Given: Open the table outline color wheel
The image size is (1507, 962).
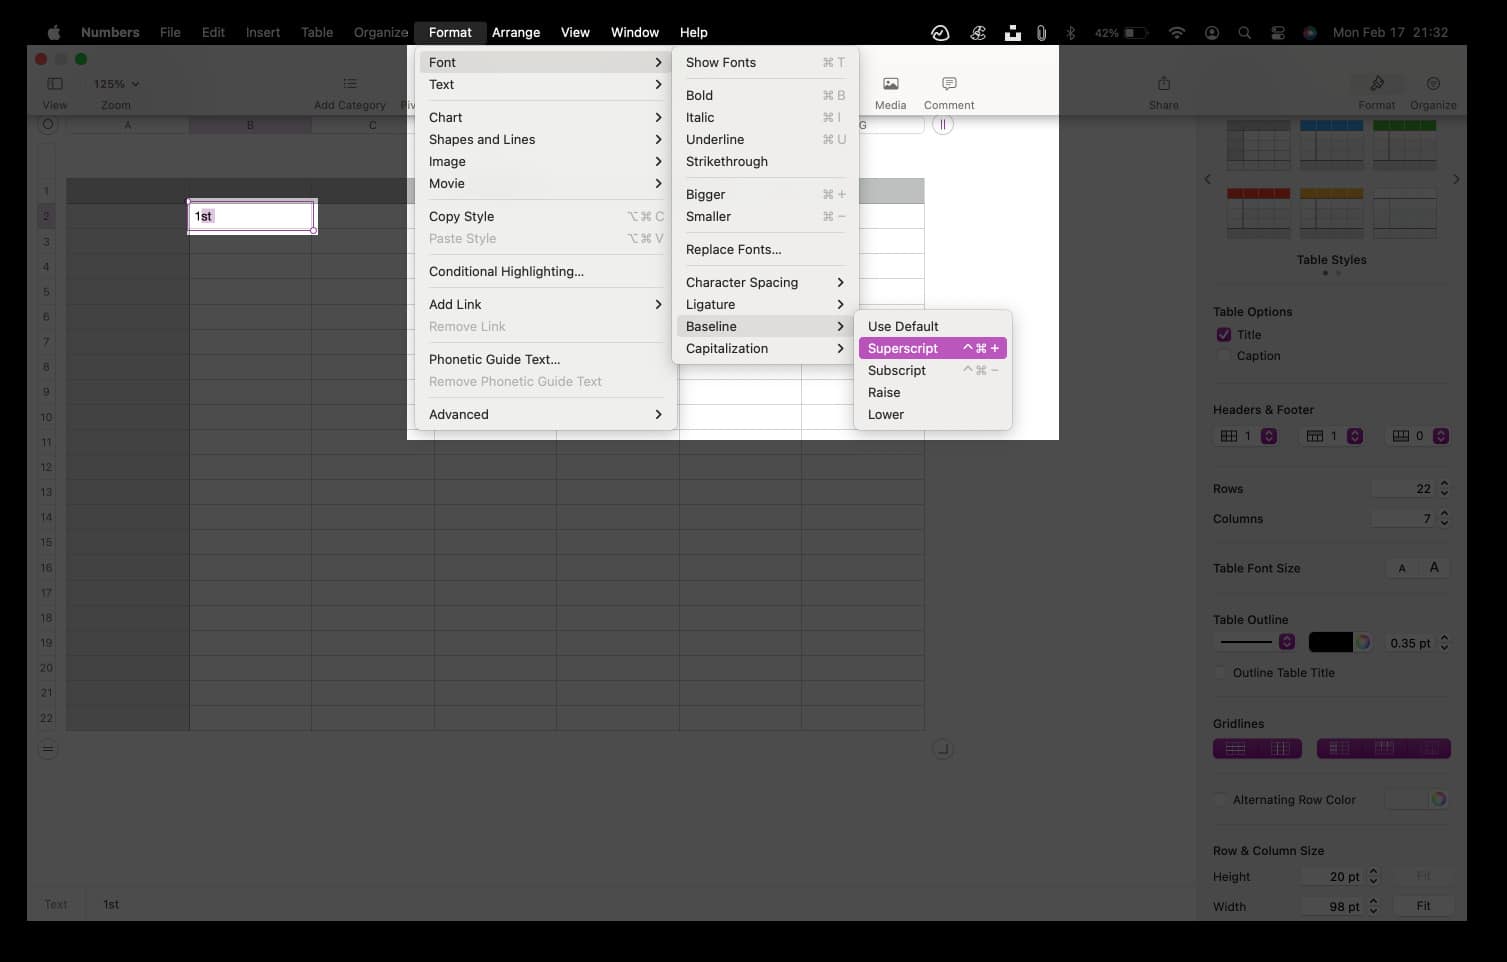Looking at the screenshot, I should click(x=1362, y=643).
